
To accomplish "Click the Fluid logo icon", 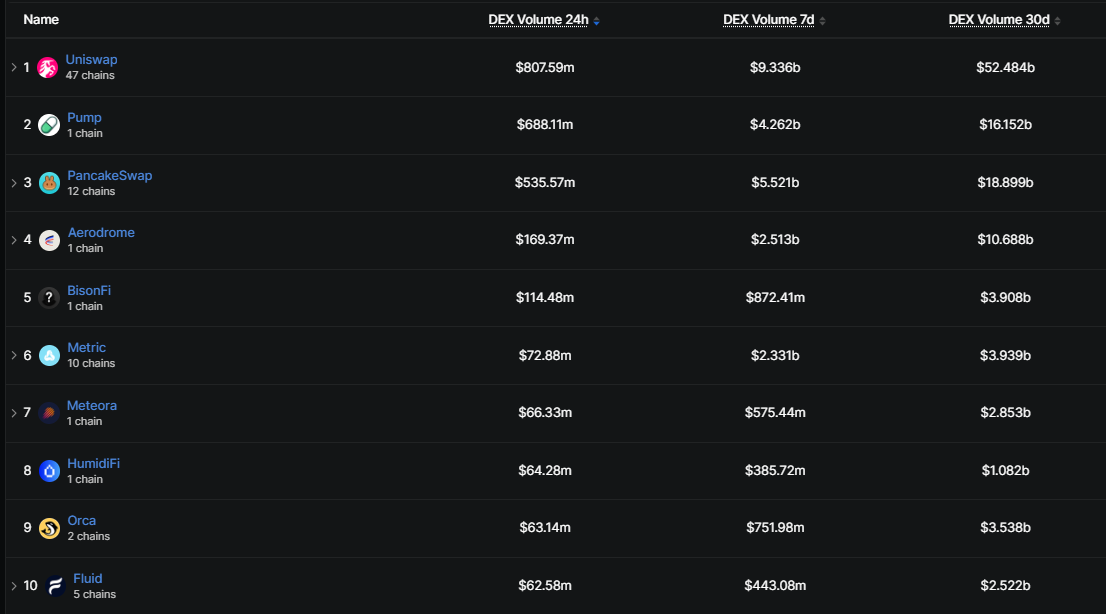I will pyautogui.click(x=55, y=586).
